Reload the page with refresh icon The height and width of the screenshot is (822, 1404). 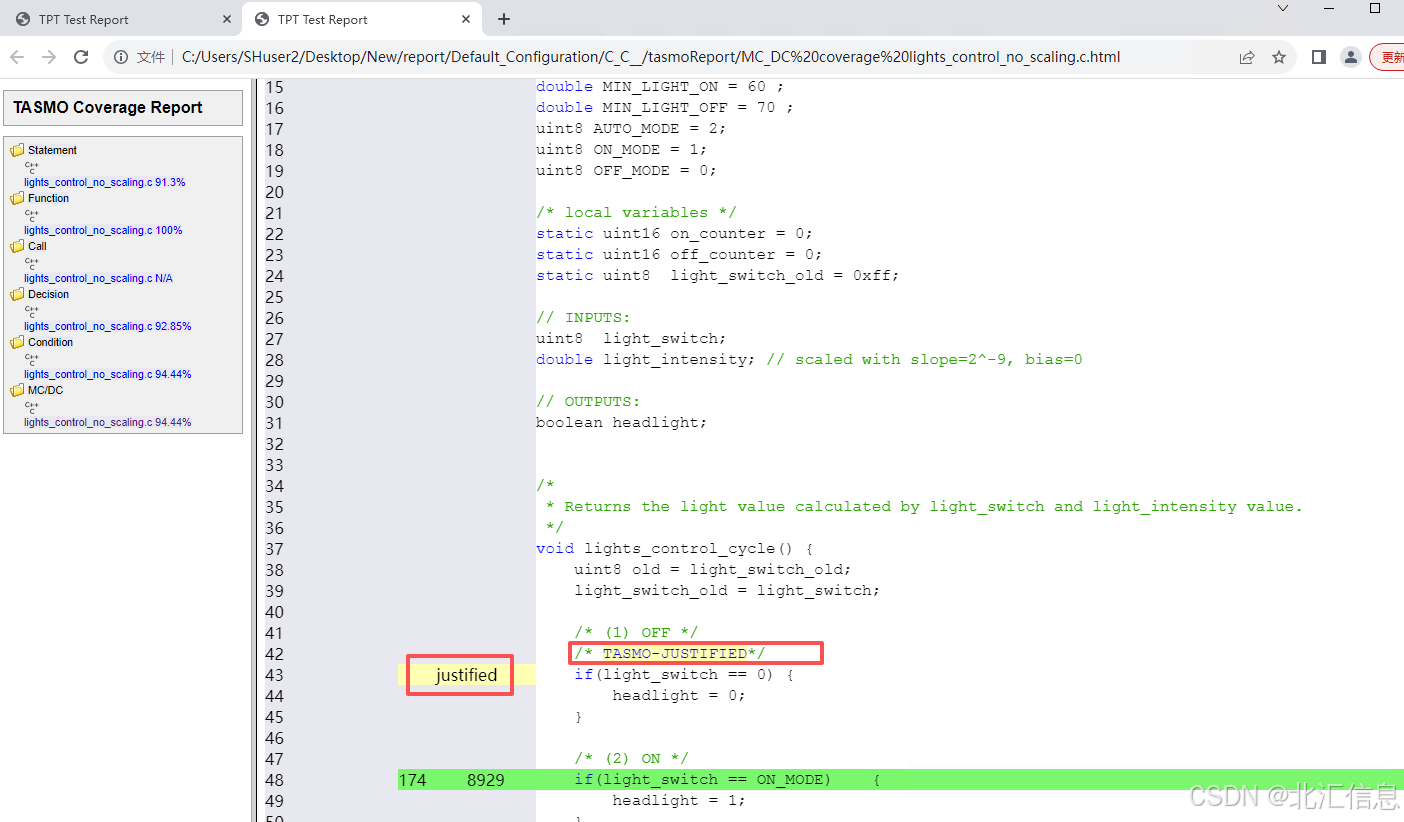click(x=82, y=57)
